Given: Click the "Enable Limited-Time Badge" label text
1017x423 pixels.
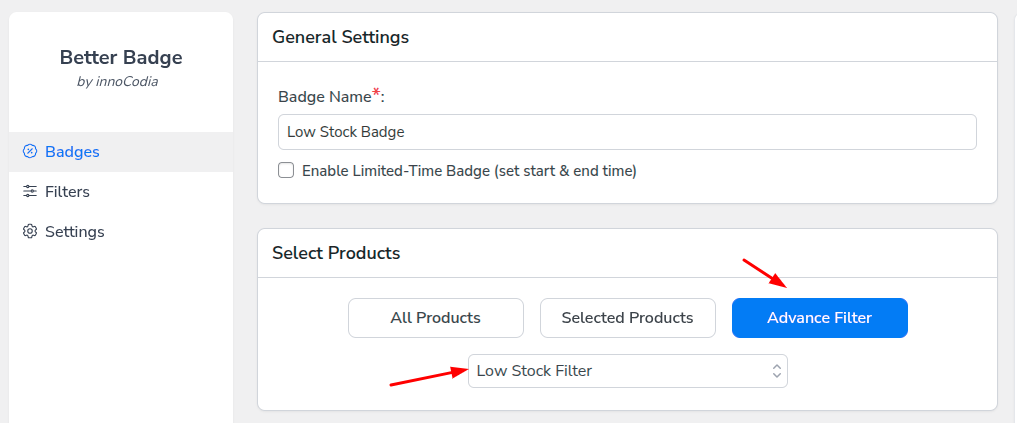Looking at the screenshot, I should [469, 171].
